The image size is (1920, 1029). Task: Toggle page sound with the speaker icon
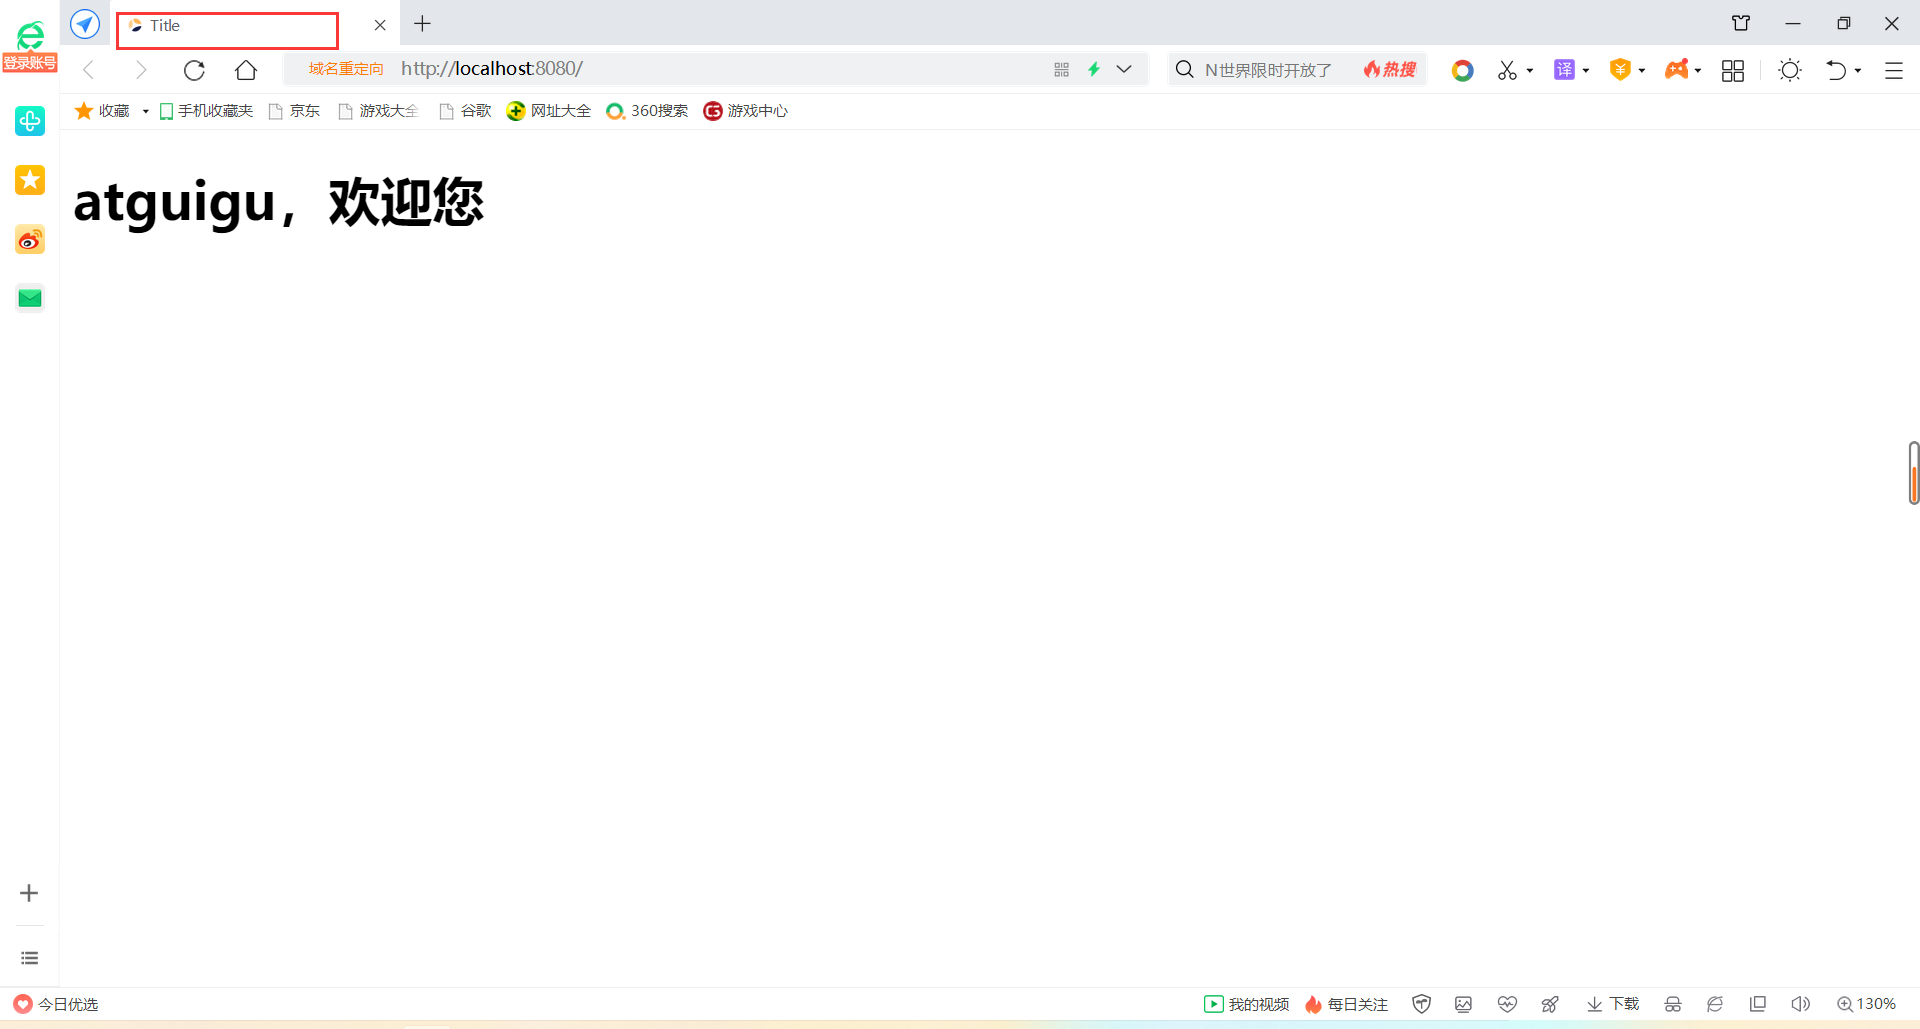(x=1801, y=1004)
